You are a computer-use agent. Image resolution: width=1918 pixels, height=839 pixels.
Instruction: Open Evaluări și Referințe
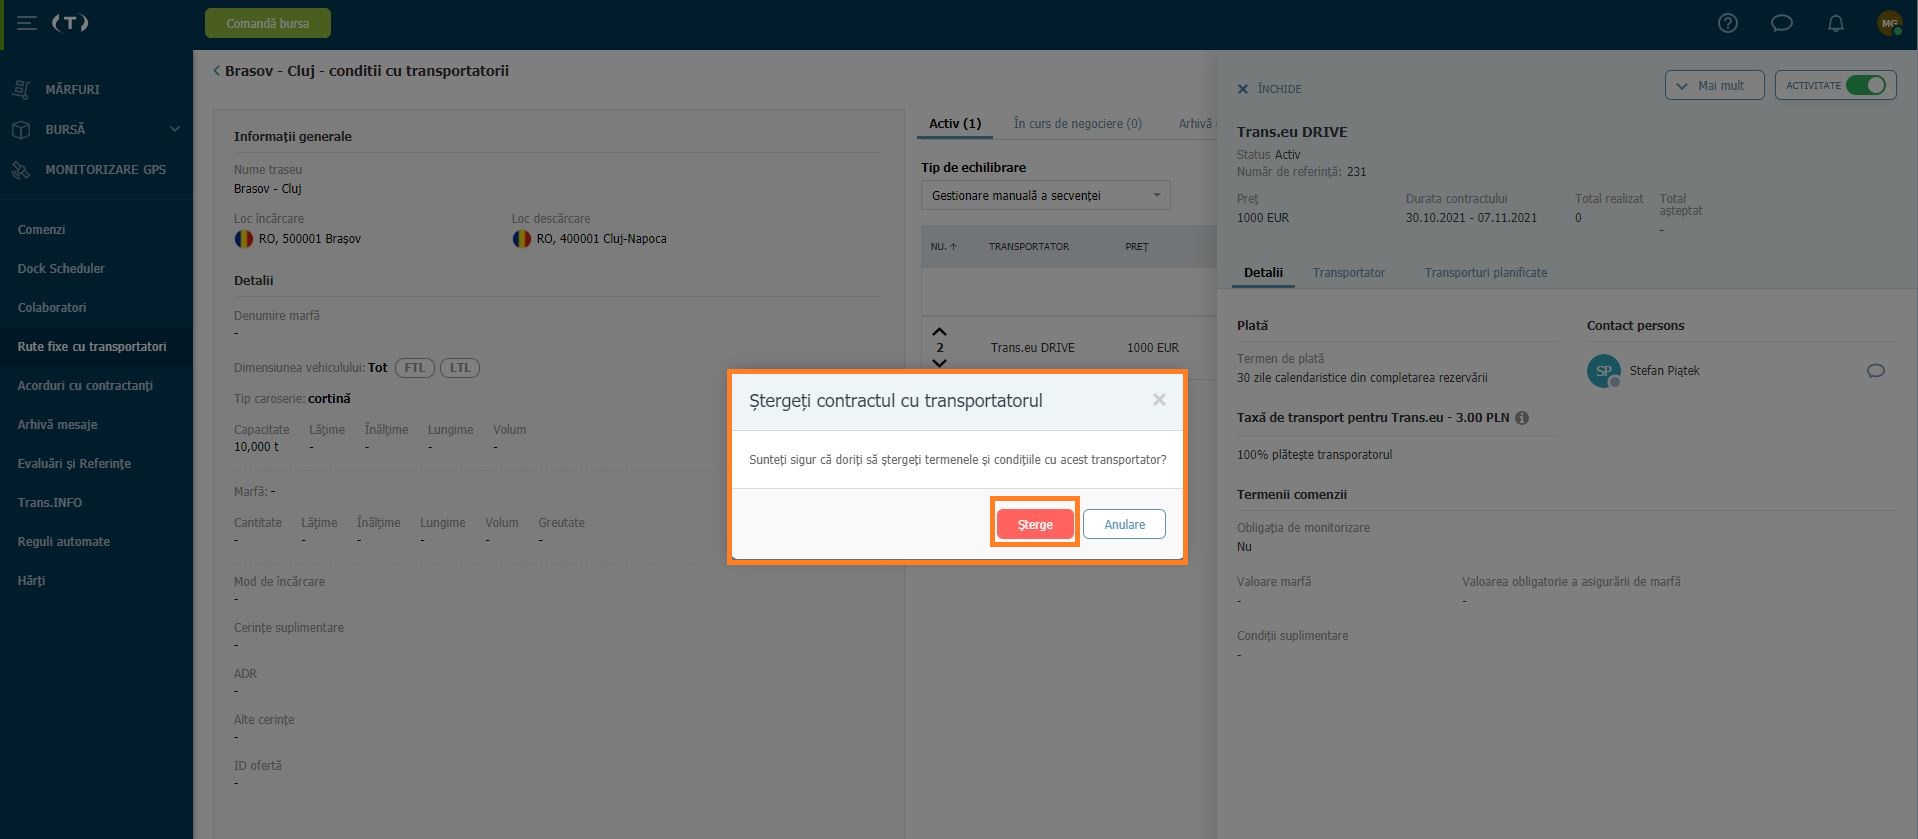click(74, 463)
